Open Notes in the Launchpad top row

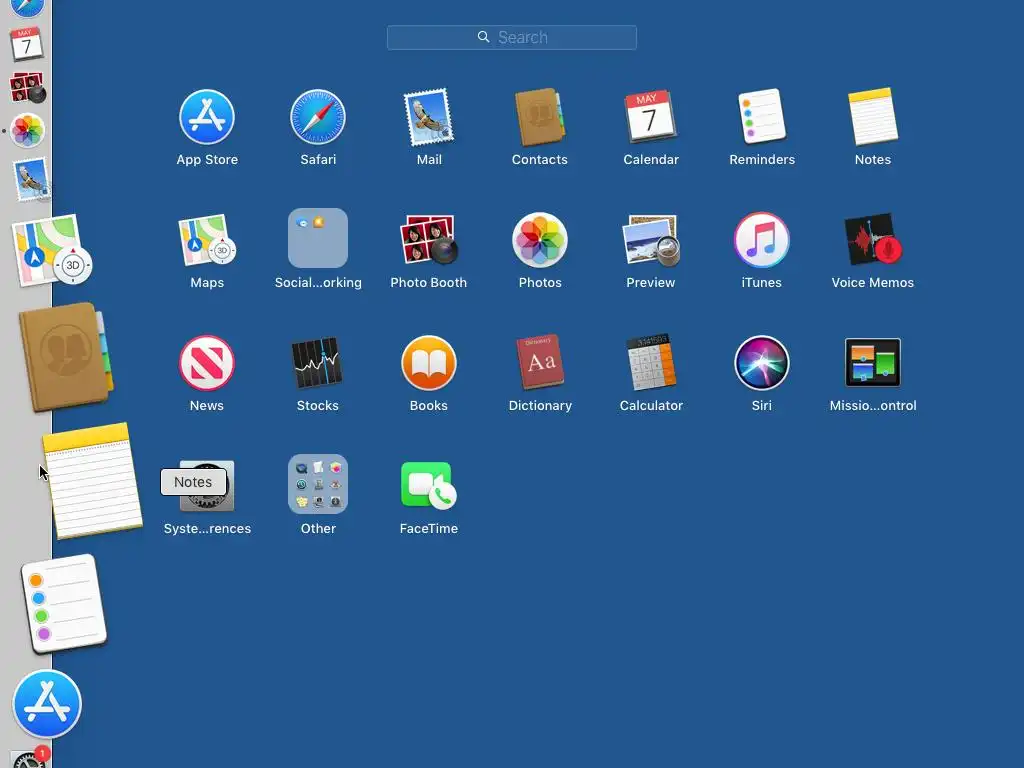point(873,116)
